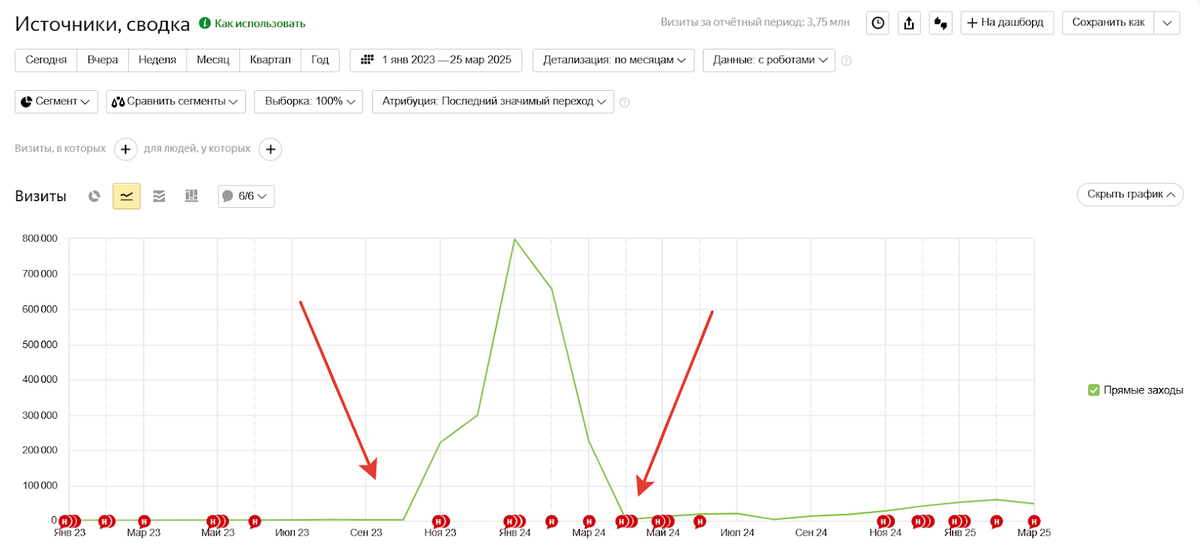Click the Июл 23 axis label
This screenshot has height=556, width=1200.
click(x=291, y=533)
